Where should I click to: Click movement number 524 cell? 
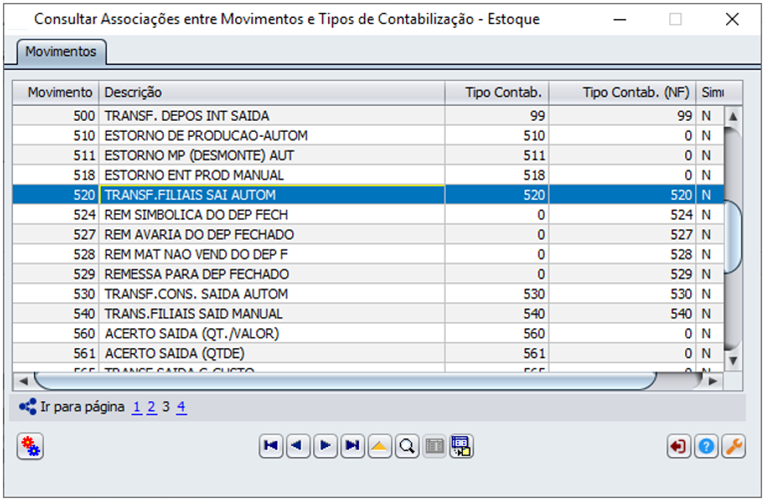click(56, 215)
